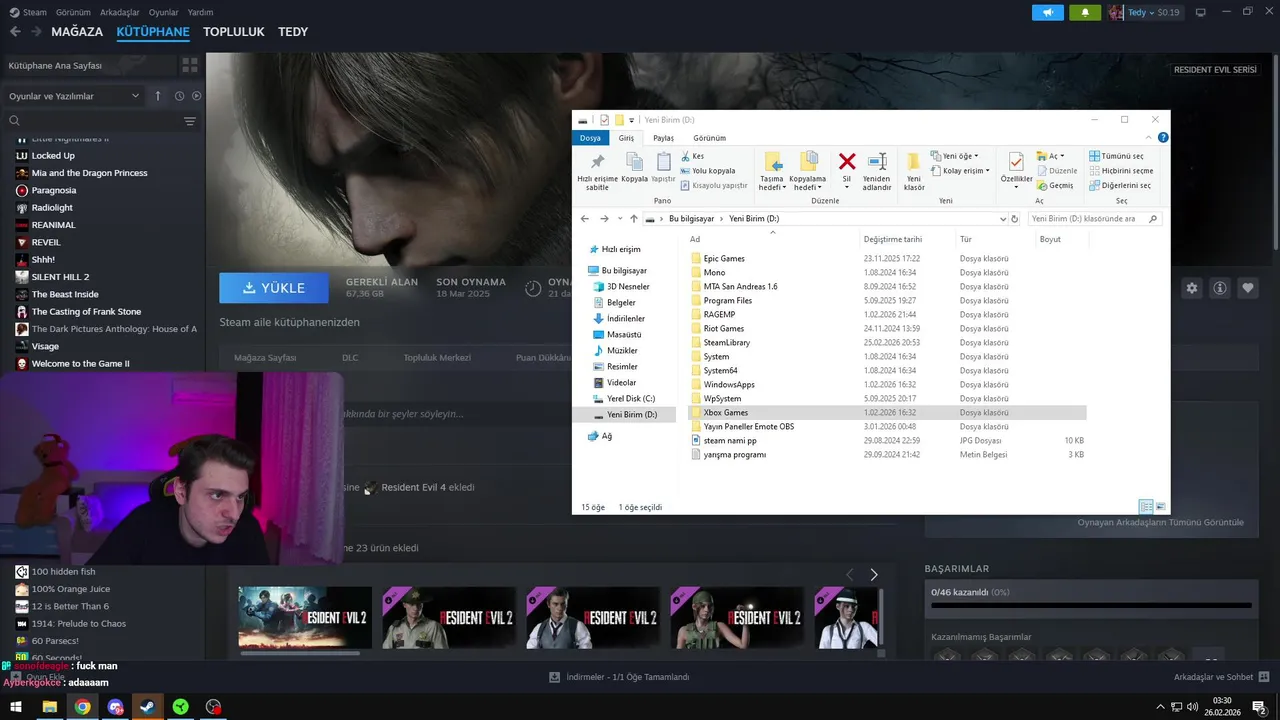The height and width of the screenshot is (720, 1280).
Task: Expand address bar history dropdown
Action: click(1003, 218)
